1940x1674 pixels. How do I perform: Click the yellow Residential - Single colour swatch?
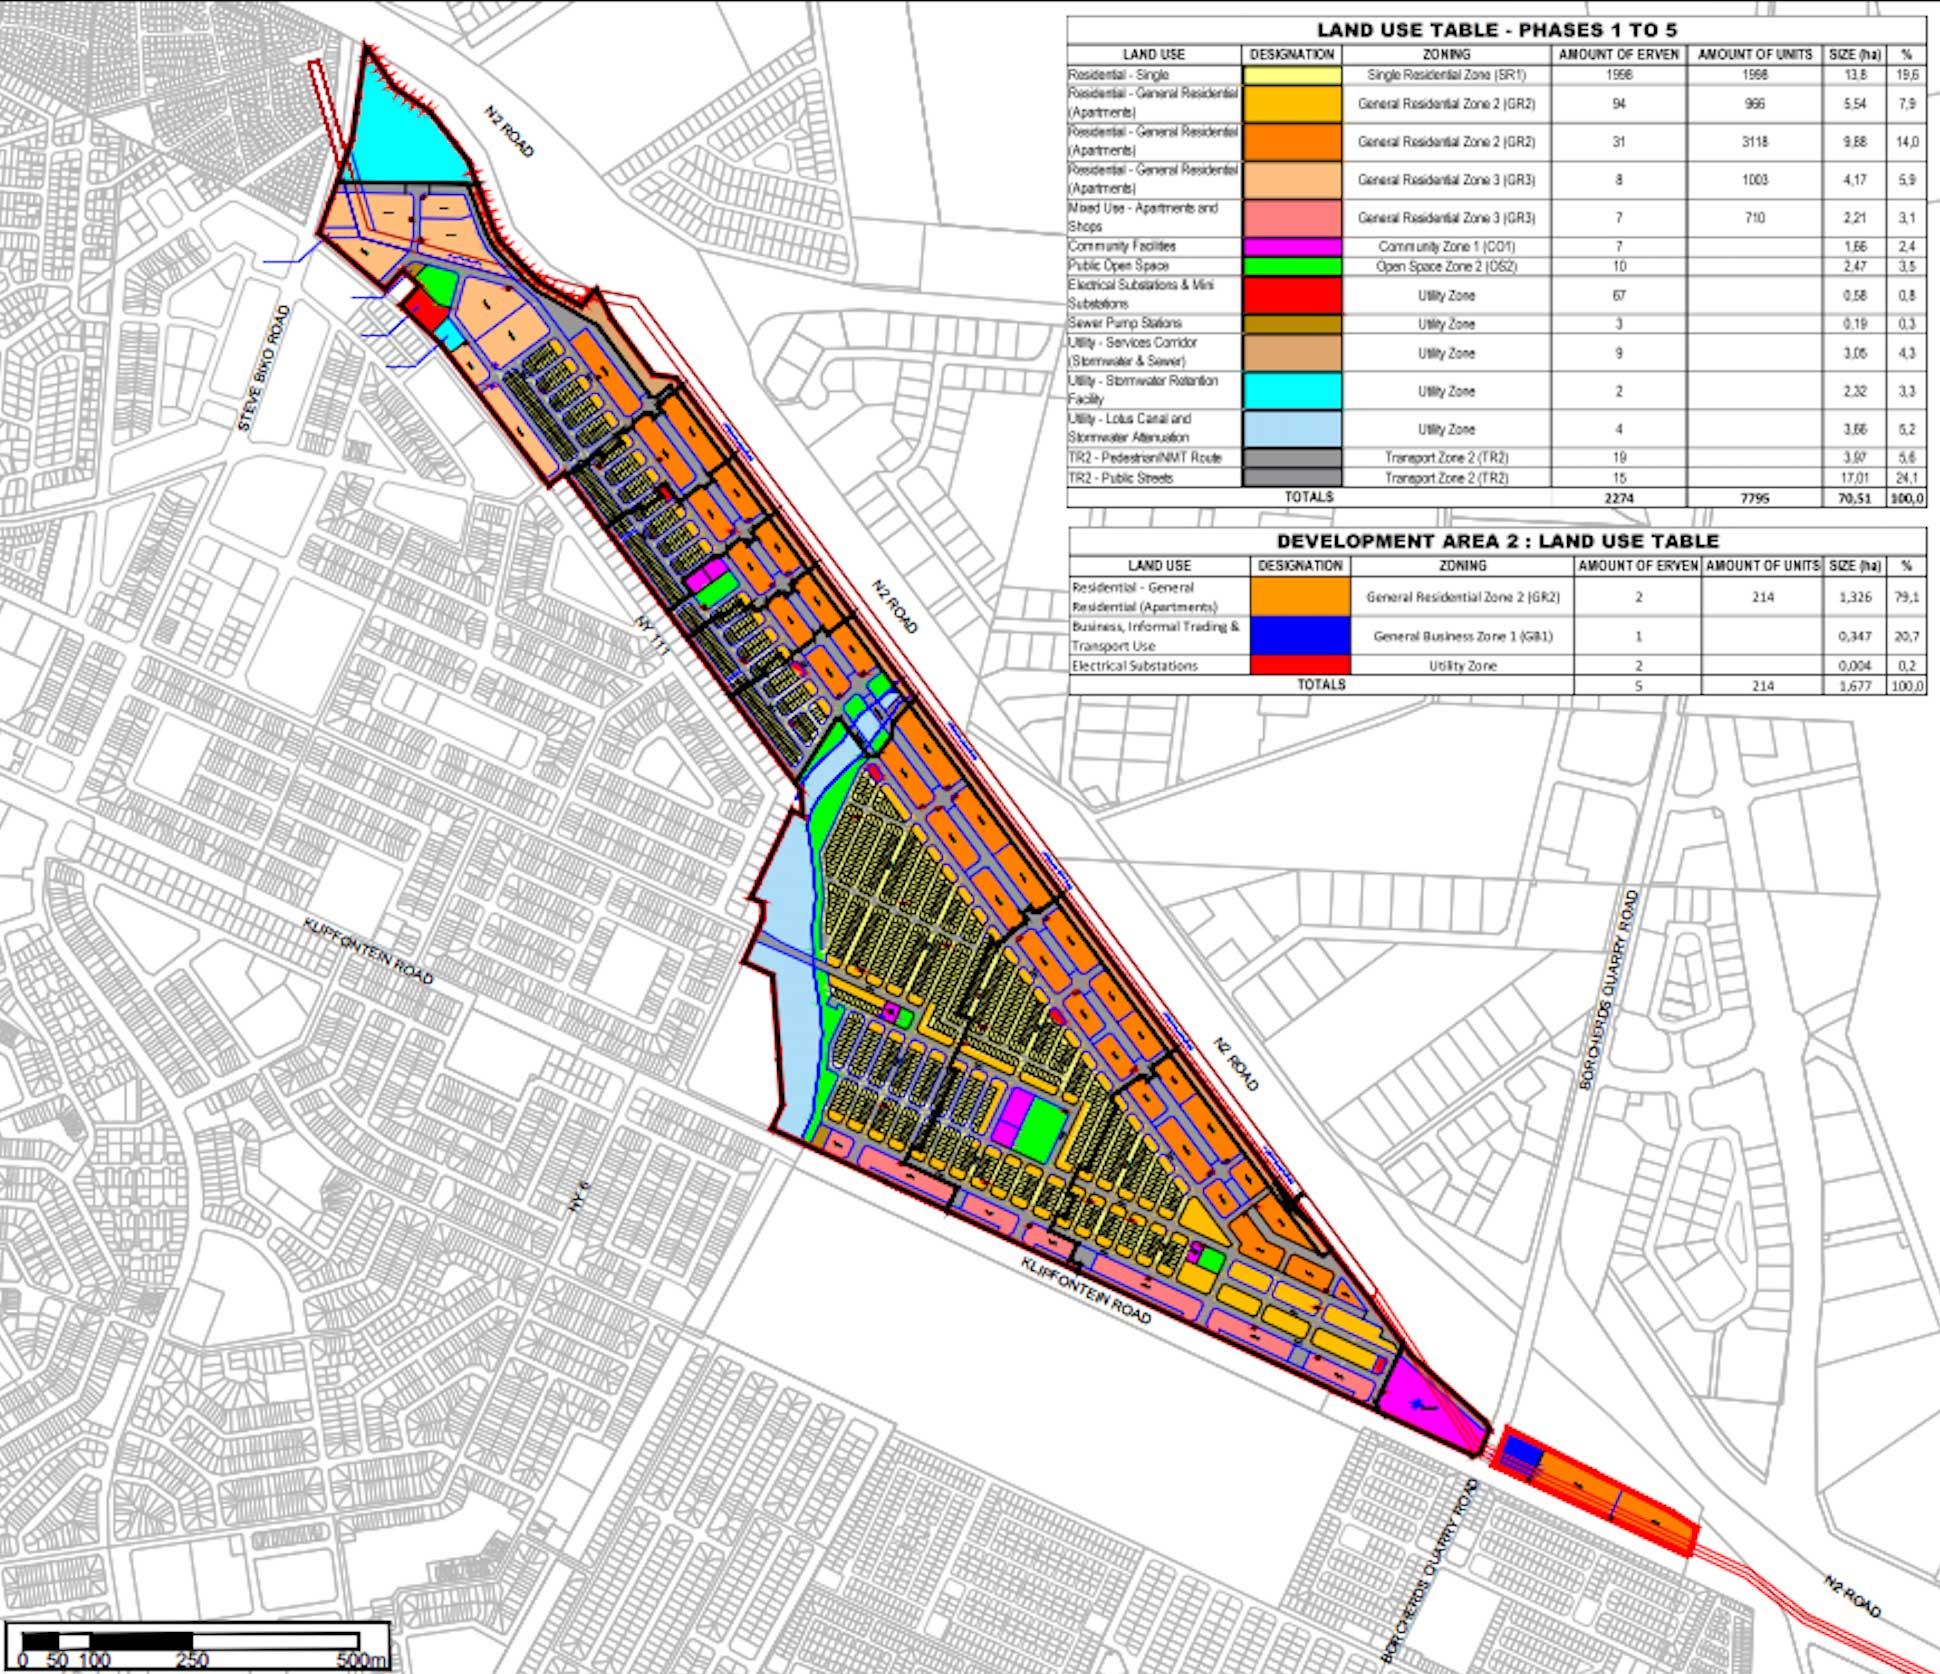(x=1292, y=75)
